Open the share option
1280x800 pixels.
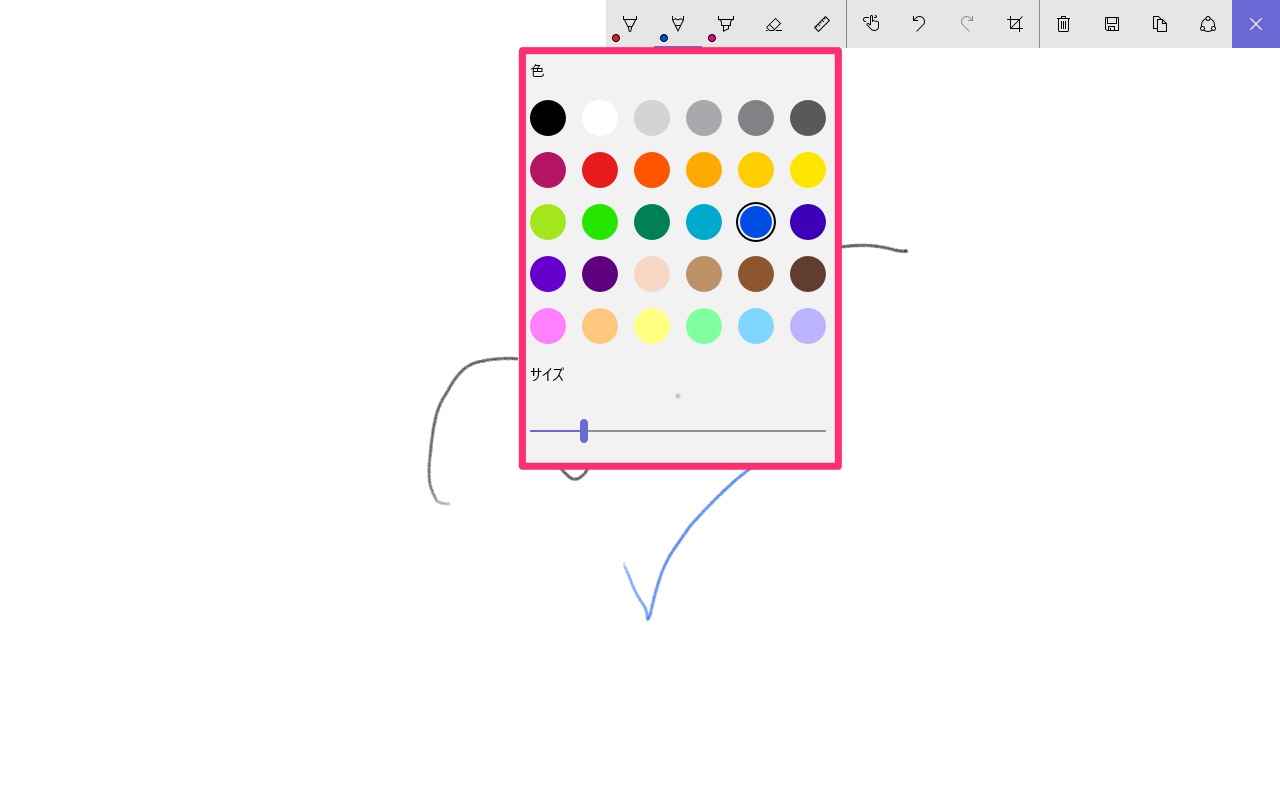point(1208,24)
